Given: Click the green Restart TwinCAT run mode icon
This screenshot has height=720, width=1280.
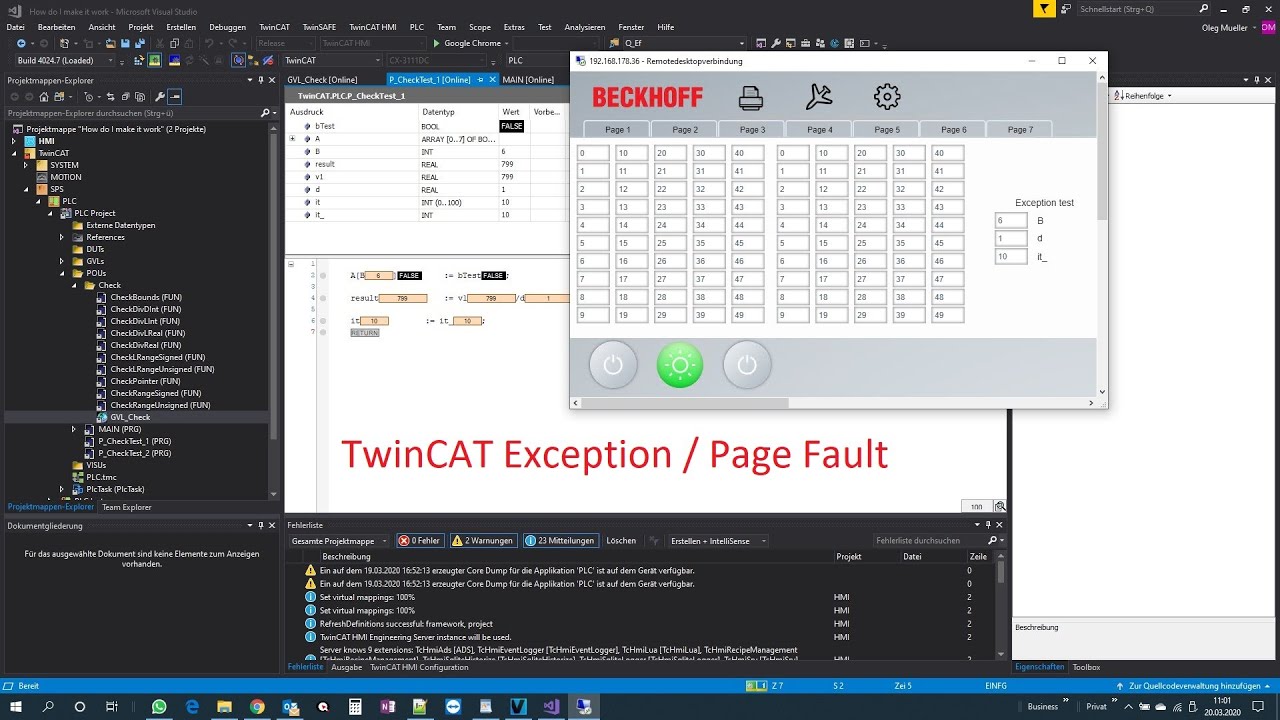Looking at the screenshot, I should pyautogui.click(x=155, y=60).
